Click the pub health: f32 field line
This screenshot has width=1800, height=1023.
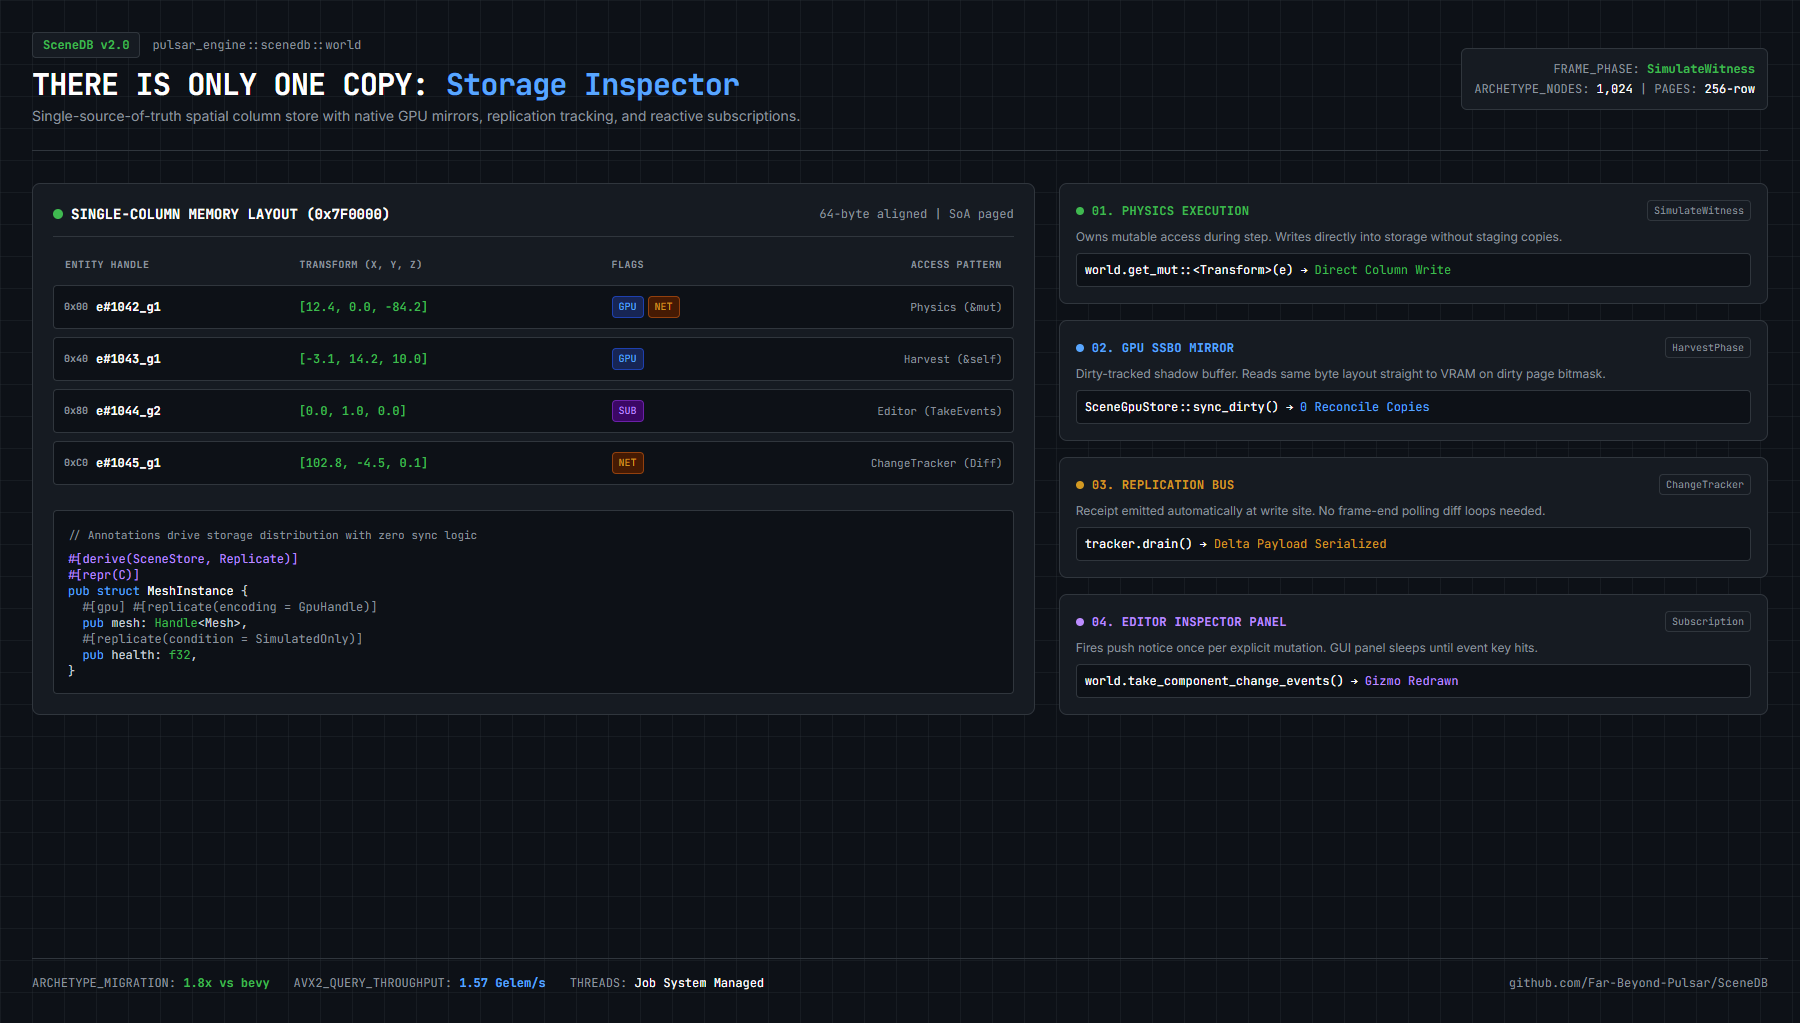tap(140, 655)
